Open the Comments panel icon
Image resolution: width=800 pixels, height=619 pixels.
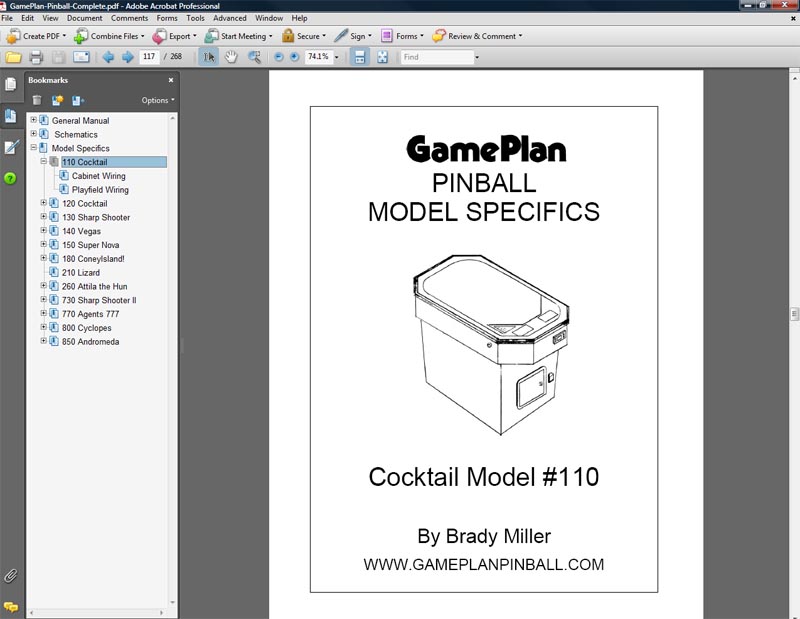click(x=11, y=607)
